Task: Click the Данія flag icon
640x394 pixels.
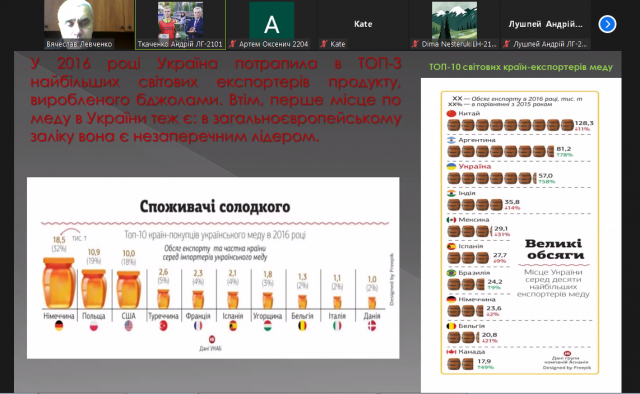Action: tap(372, 326)
